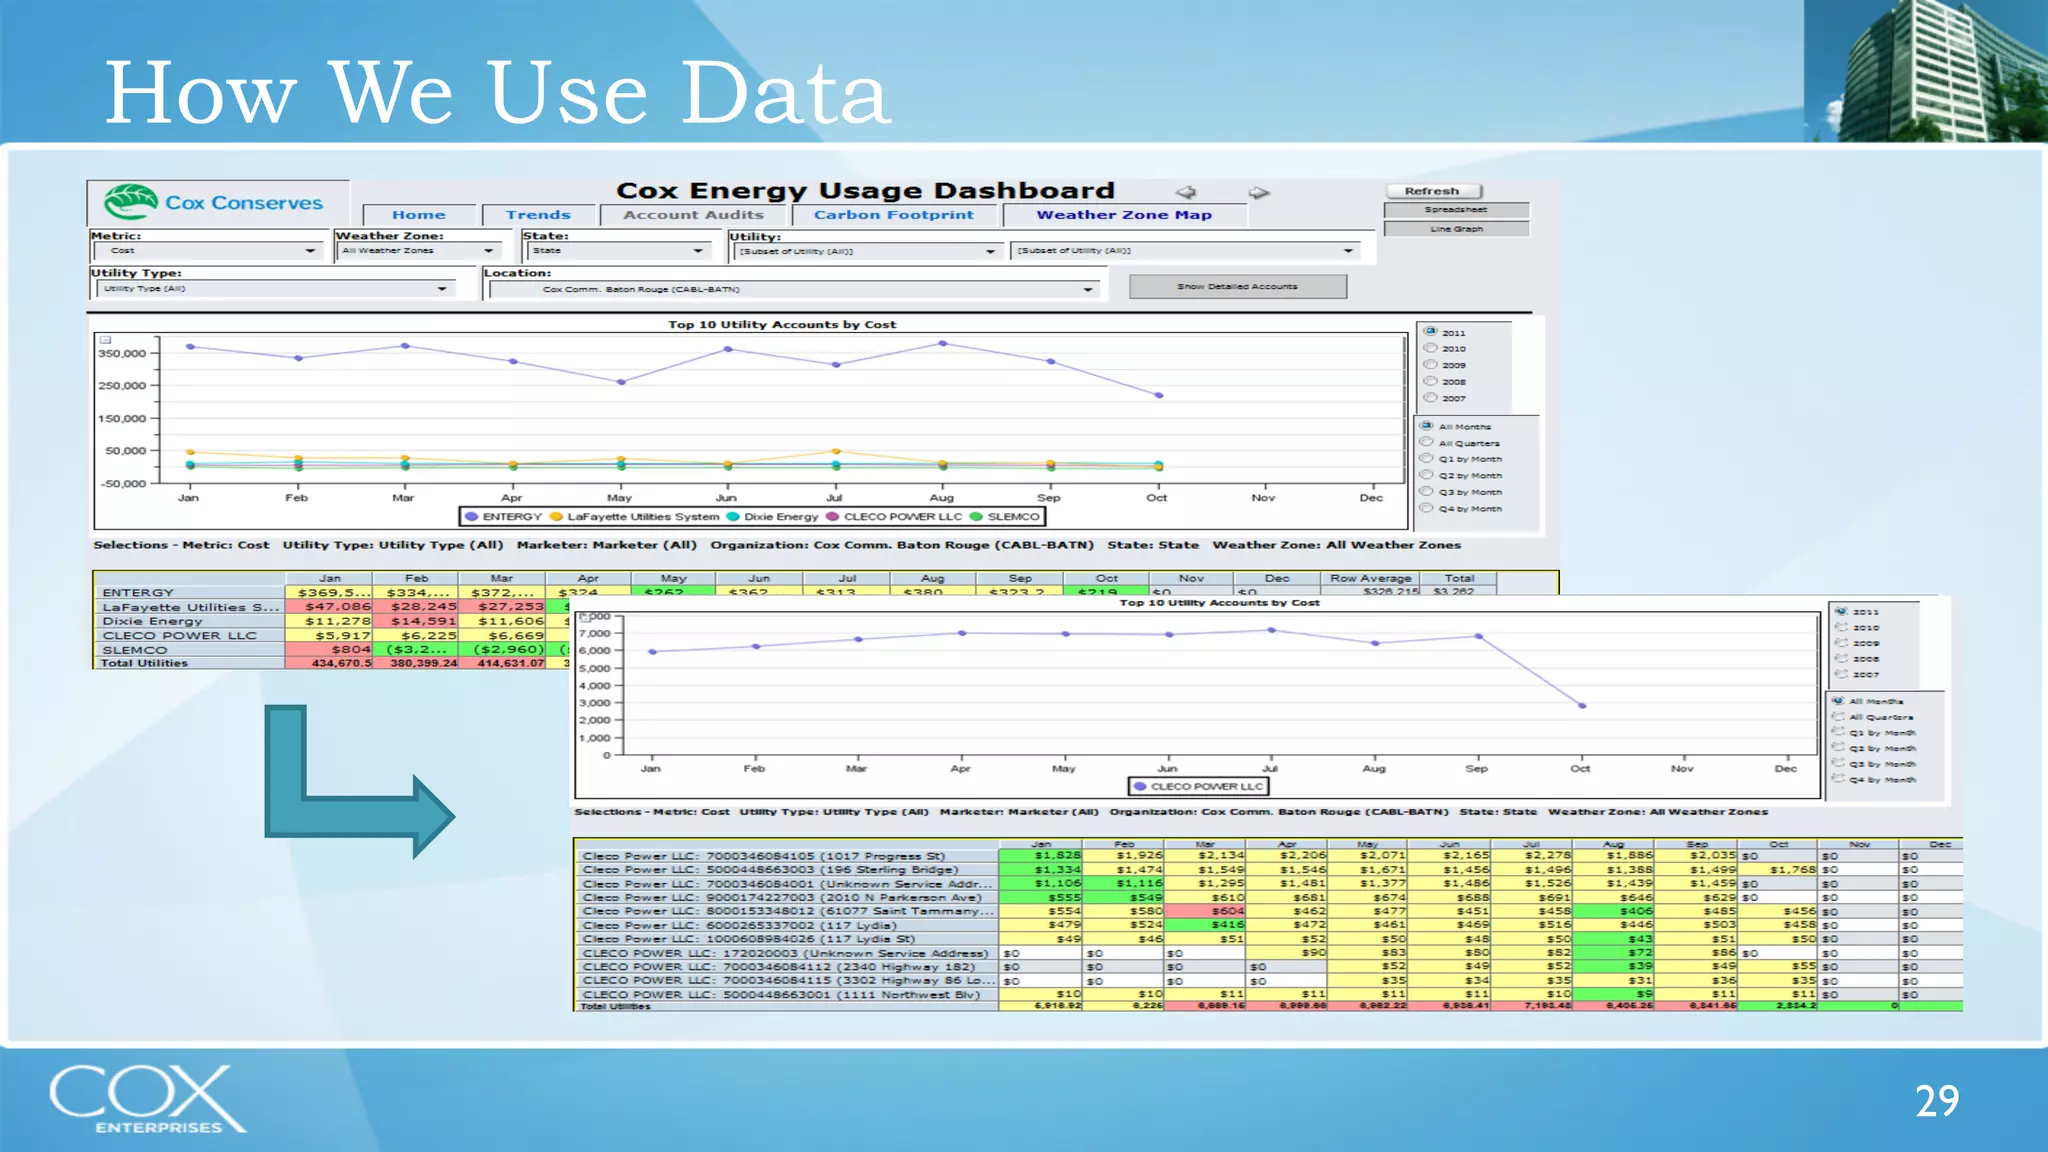Click the Row Average column header
This screenshot has height=1152, width=2048.
(1371, 578)
